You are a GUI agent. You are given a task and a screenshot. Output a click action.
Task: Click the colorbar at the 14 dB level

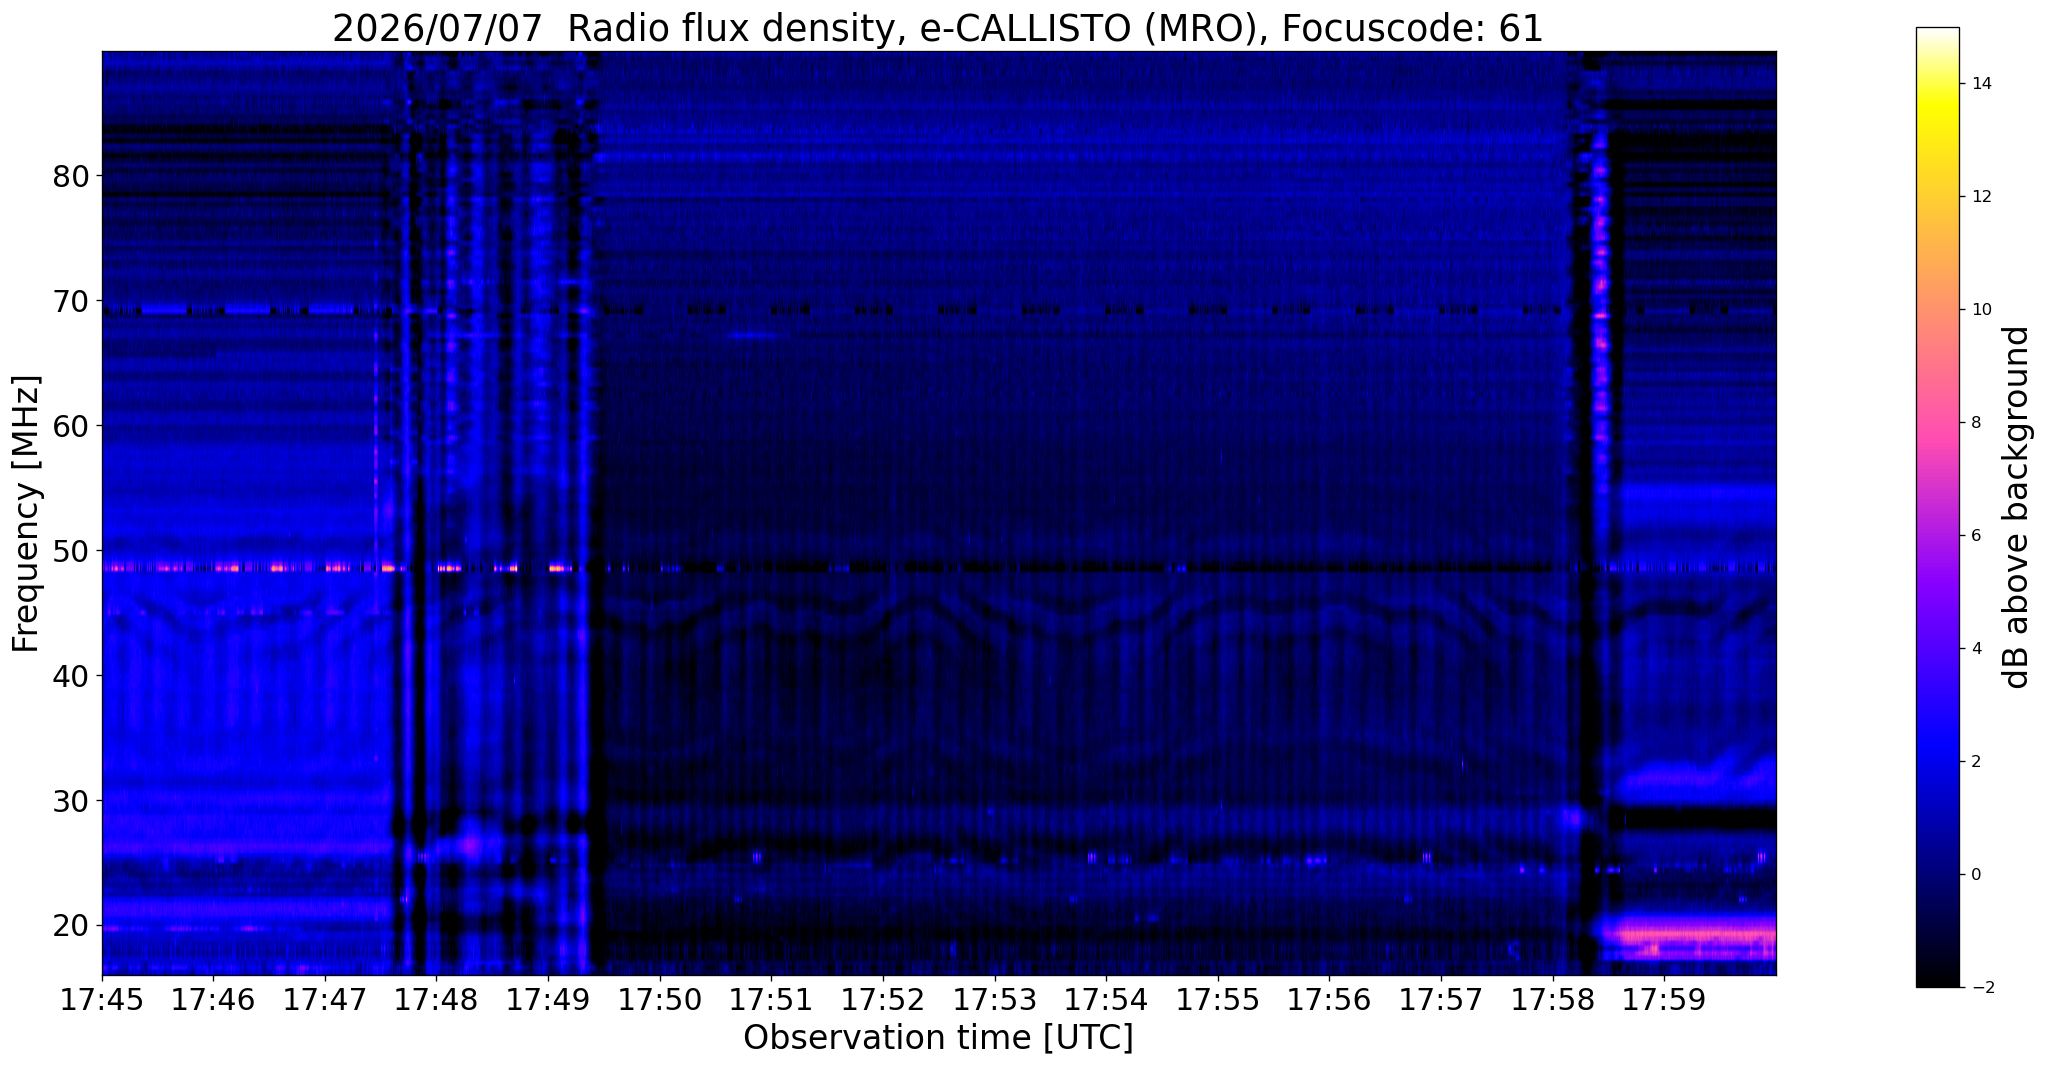pyautogui.click(x=1937, y=84)
